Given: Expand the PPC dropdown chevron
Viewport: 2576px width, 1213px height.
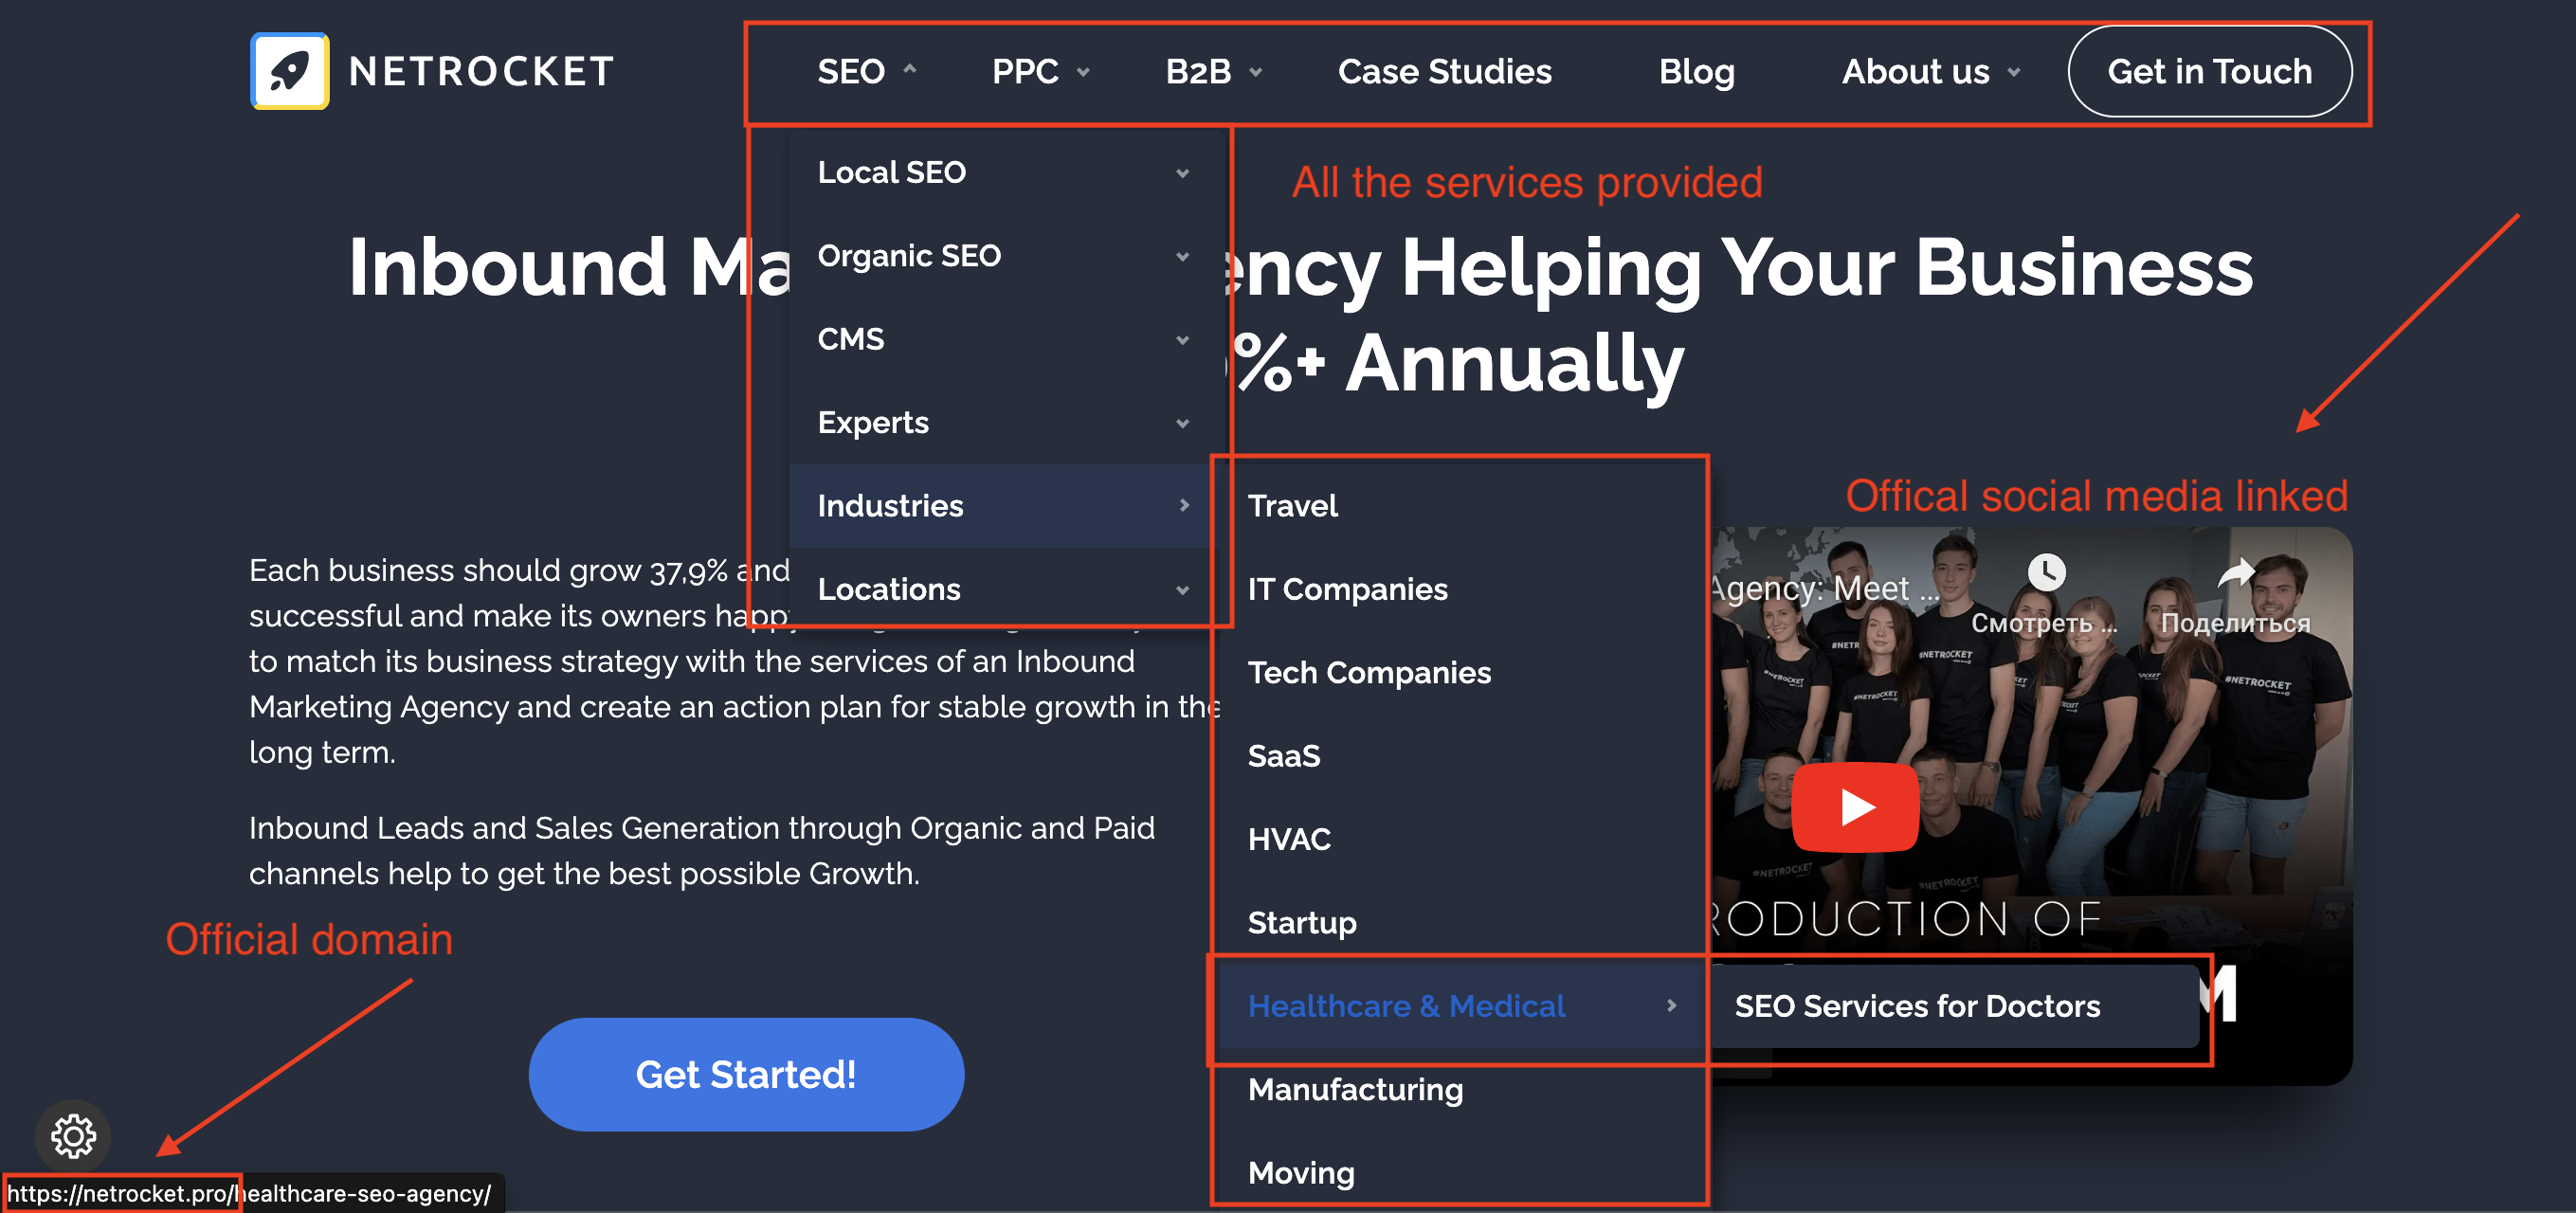Looking at the screenshot, I should (x=1083, y=72).
